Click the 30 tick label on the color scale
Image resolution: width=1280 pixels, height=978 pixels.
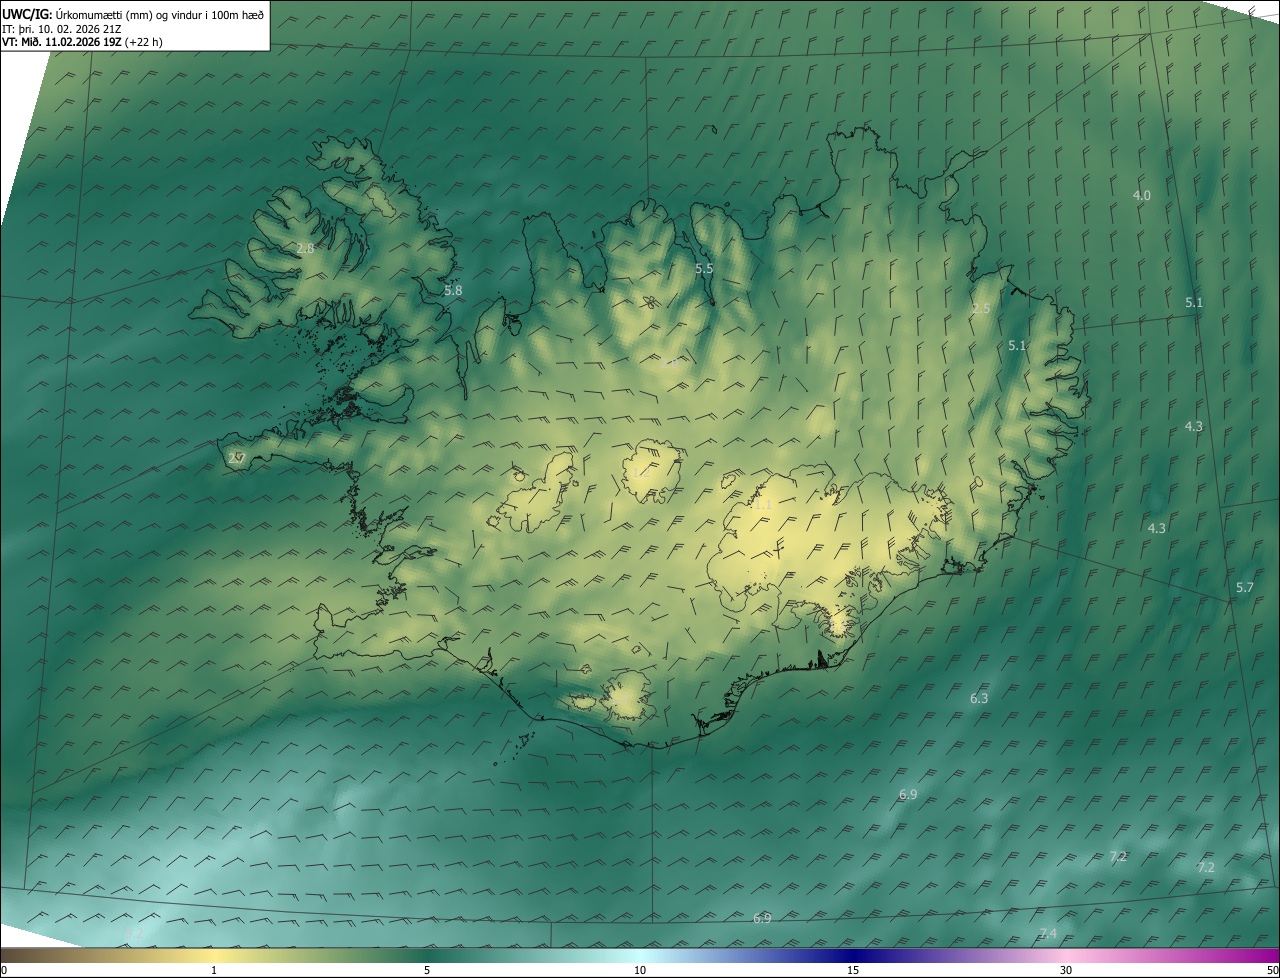point(1066,970)
